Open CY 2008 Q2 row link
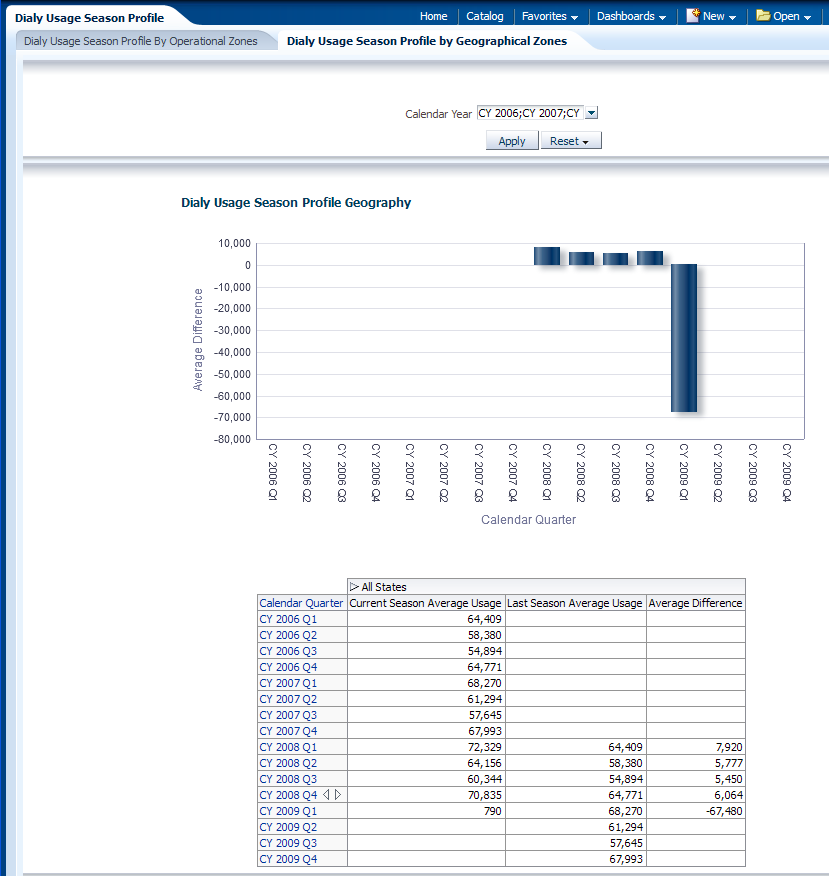This screenshot has height=876, width=829. (288, 763)
